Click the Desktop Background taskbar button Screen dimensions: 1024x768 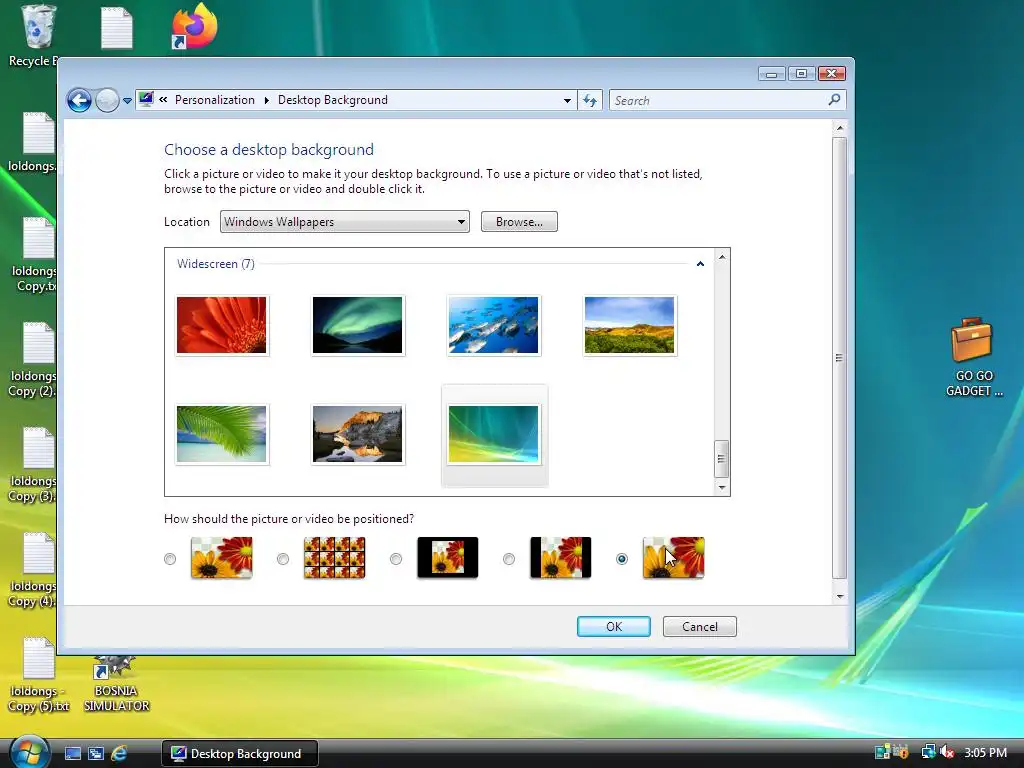(x=240, y=754)
